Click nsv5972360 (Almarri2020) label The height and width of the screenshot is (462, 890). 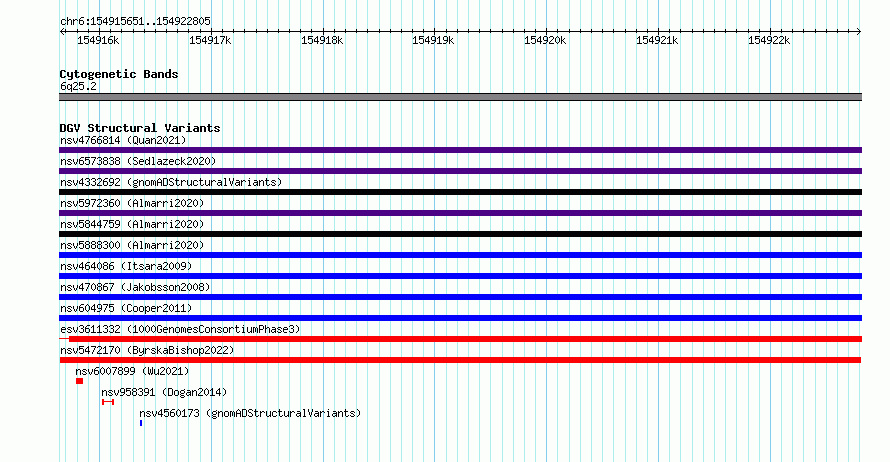point(132,203)
